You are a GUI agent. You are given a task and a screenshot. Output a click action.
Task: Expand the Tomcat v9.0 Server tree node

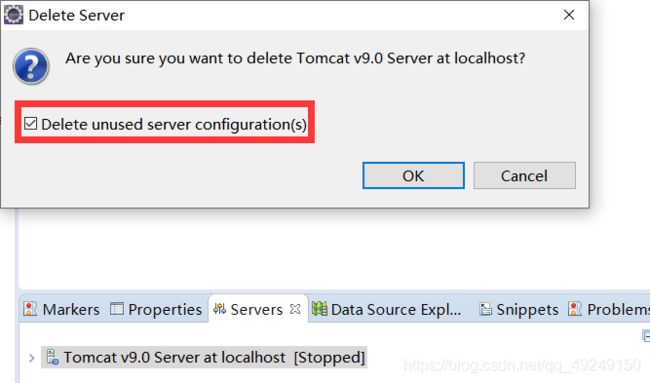pos(32,358)
